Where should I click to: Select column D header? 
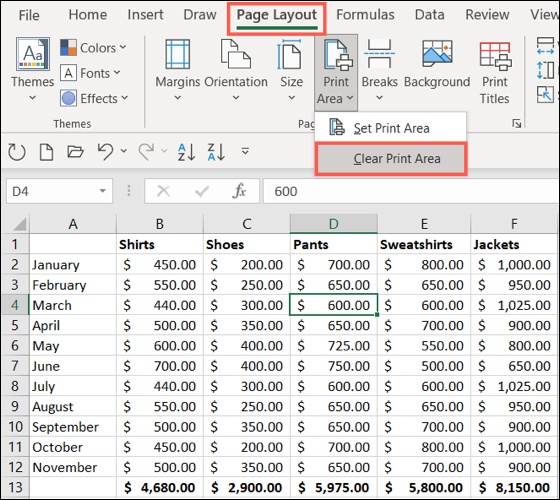[x=334, y=224]
